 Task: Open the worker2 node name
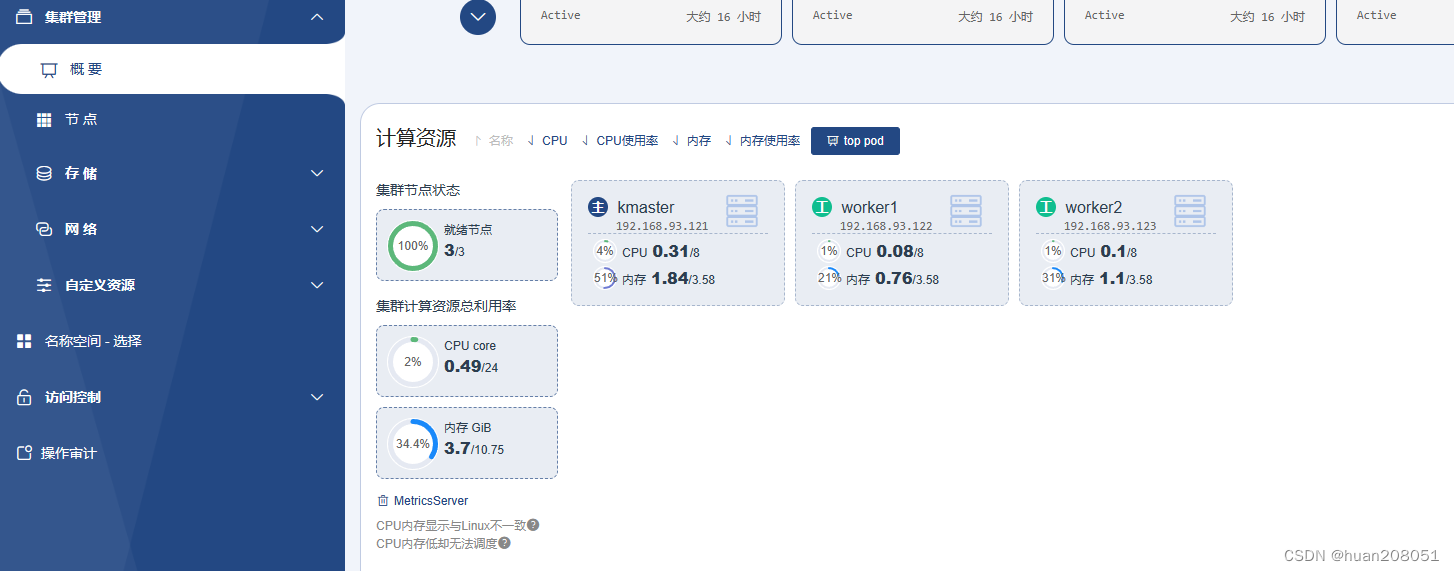pos(1094,207)
